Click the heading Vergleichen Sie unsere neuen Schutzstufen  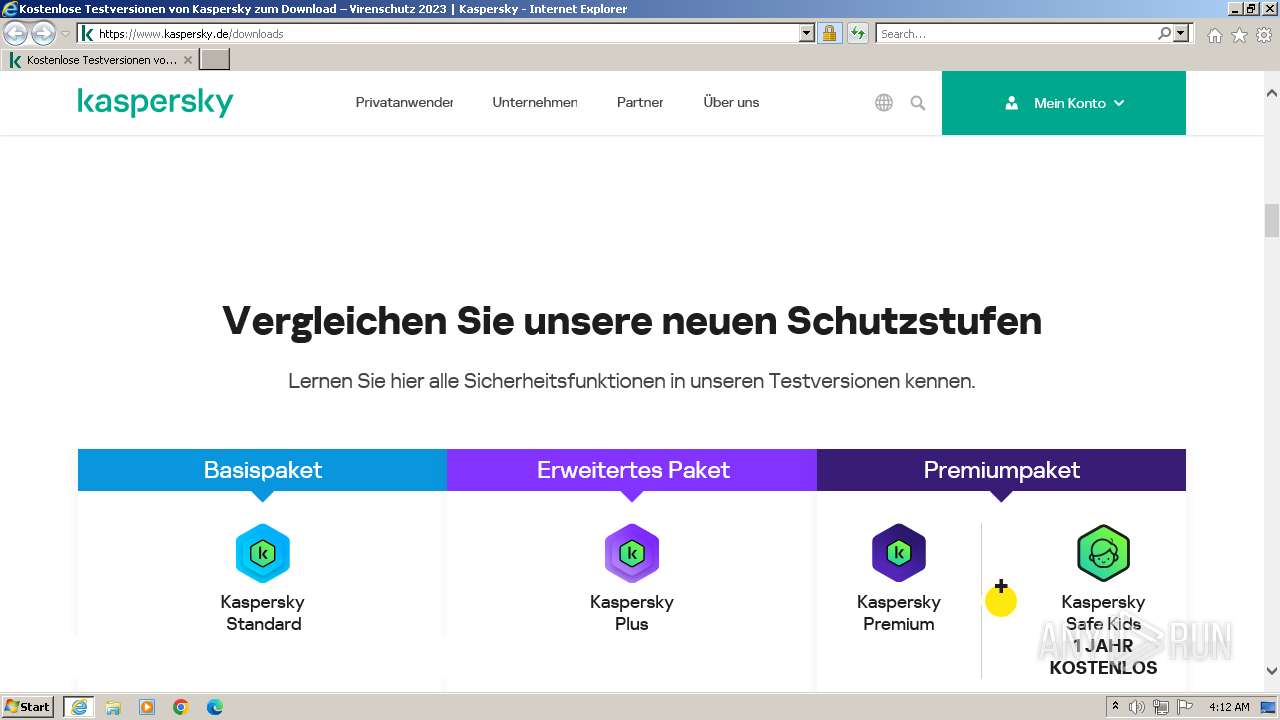[x=632, y=321]
